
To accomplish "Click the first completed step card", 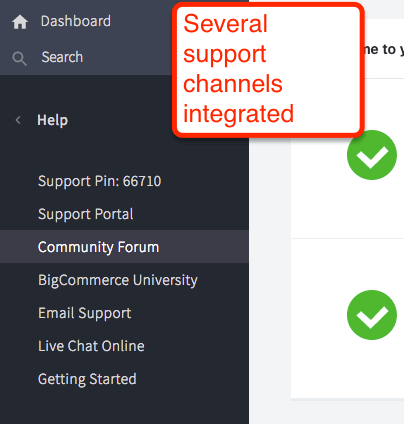I will 347,159.
